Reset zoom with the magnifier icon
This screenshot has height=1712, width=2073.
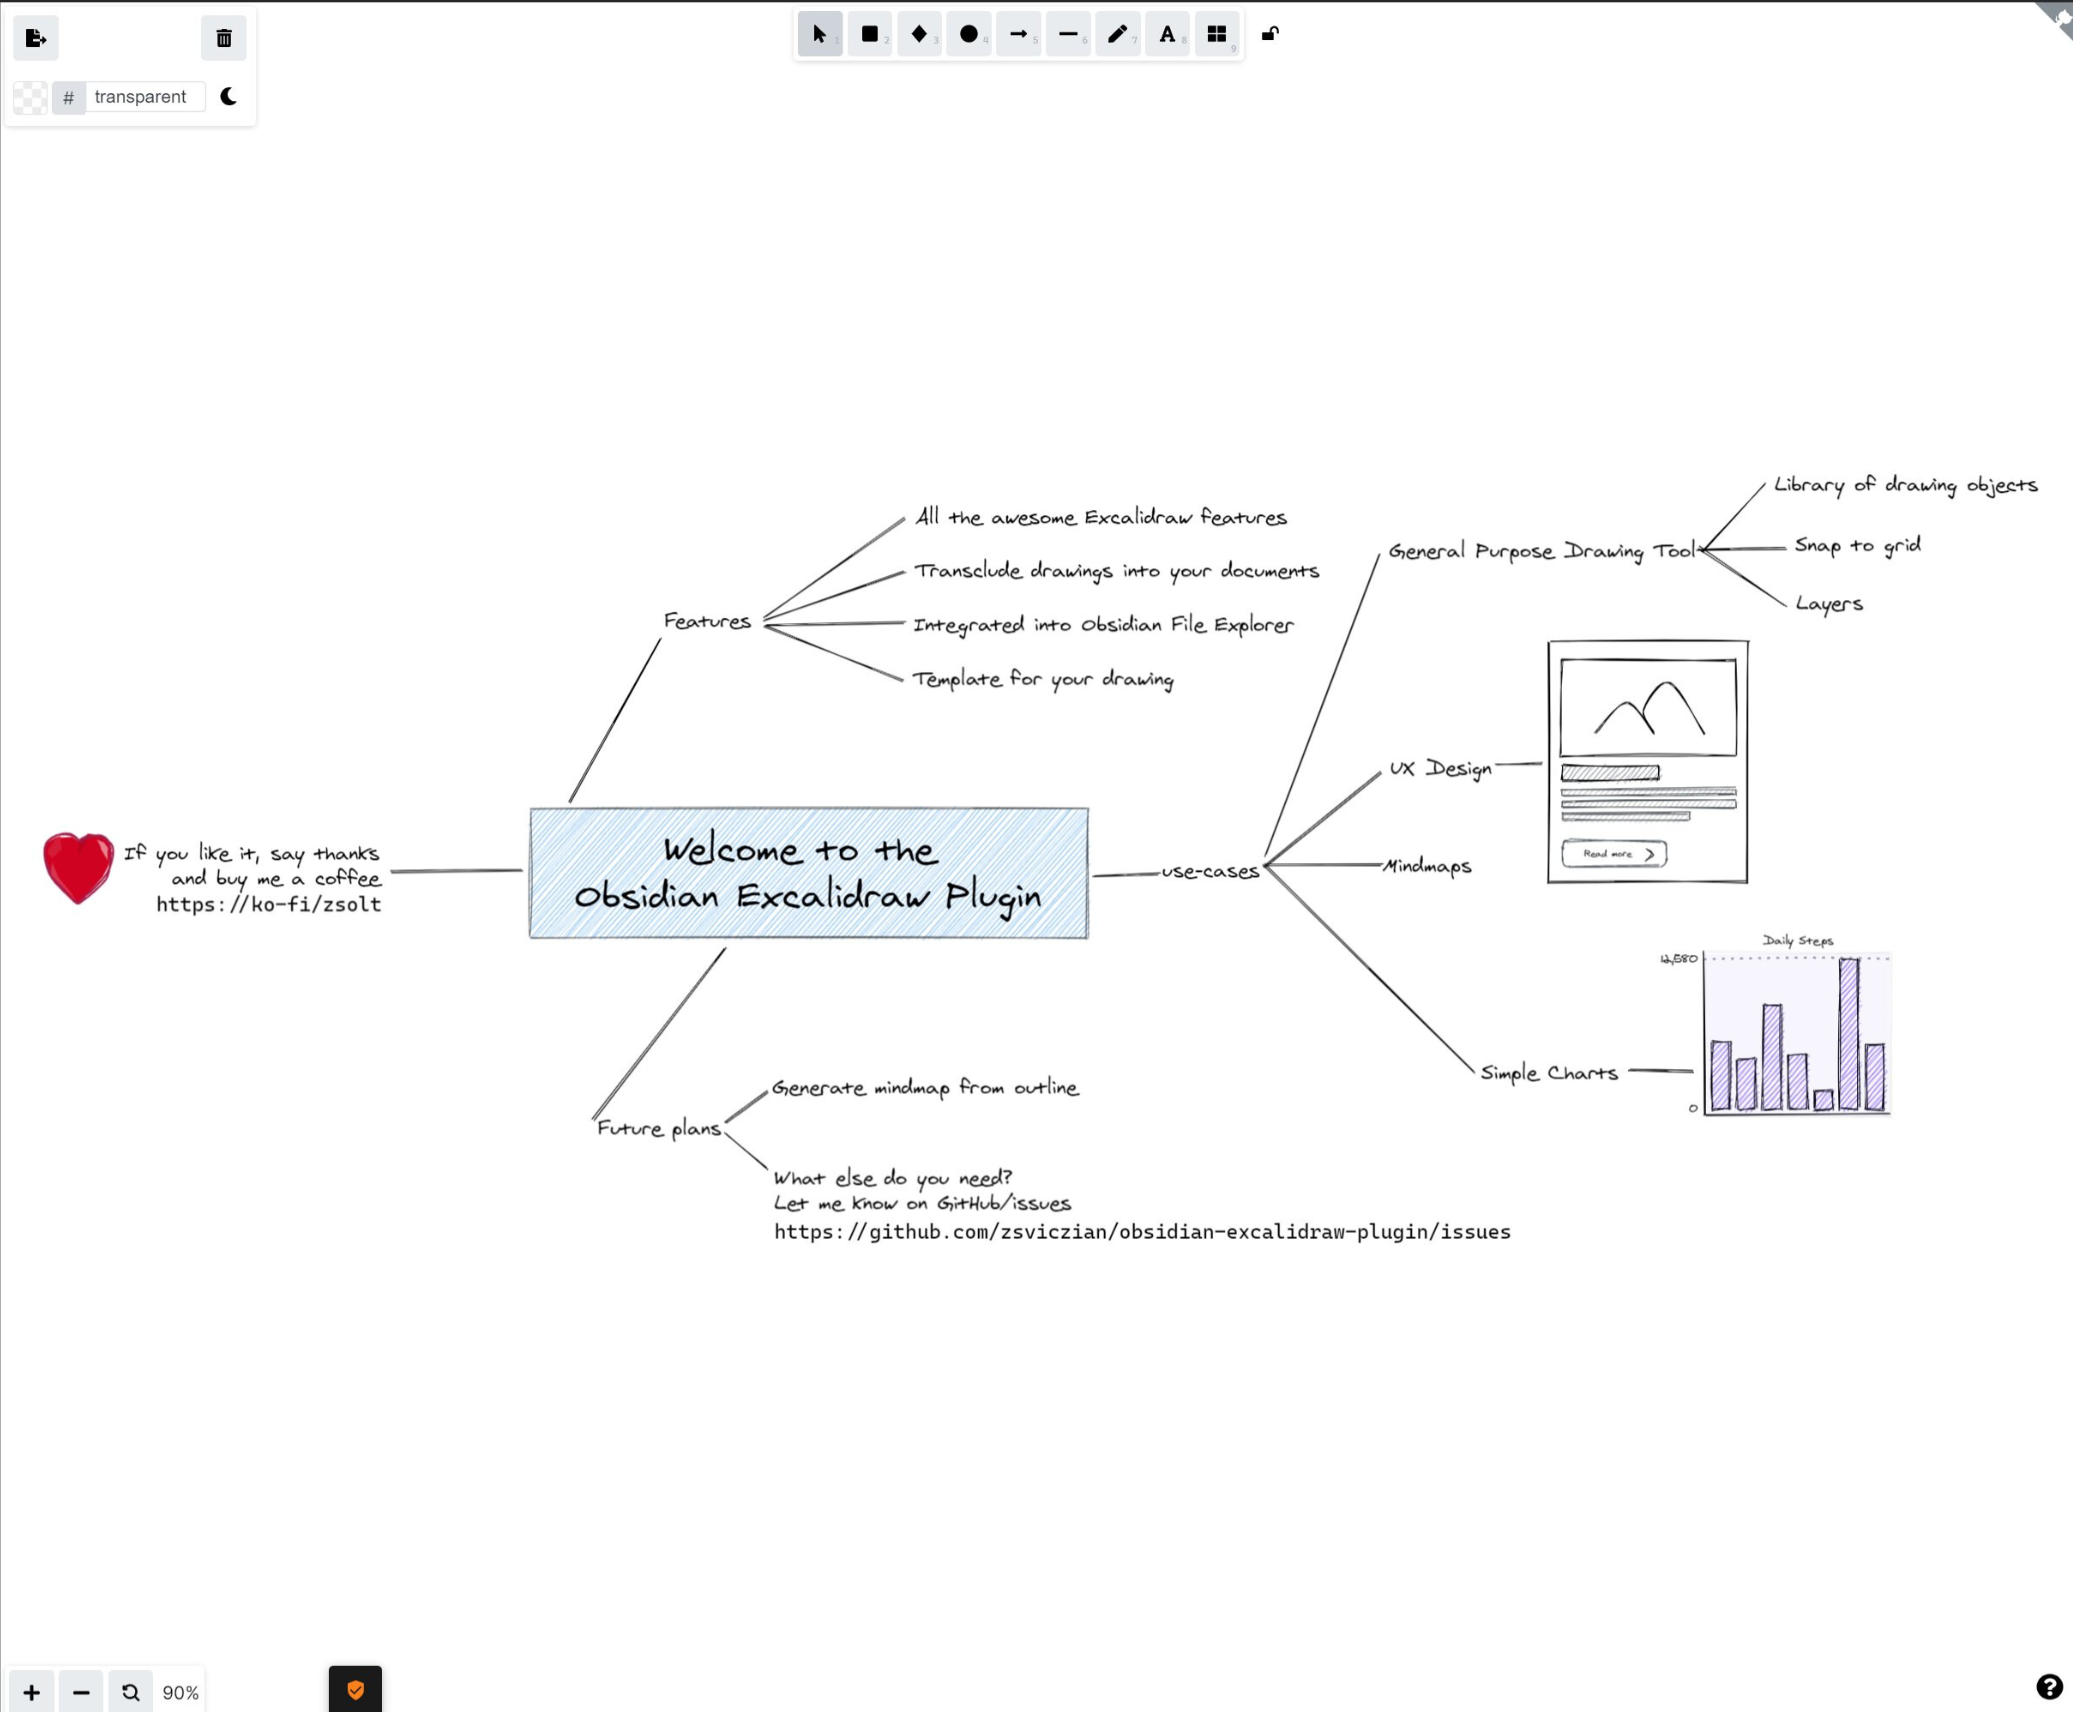pyautogui.click(x=130, y=1692)
